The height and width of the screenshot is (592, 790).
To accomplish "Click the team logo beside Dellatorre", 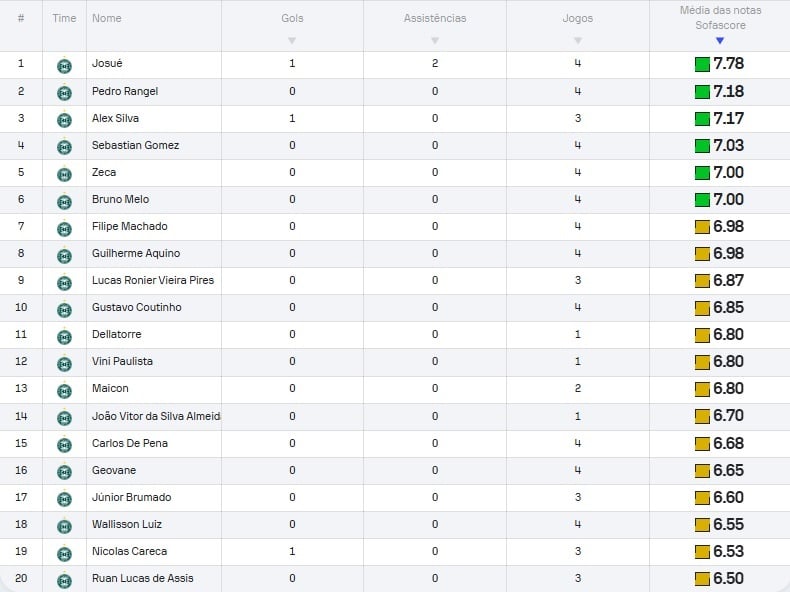I will click(64, 336).
